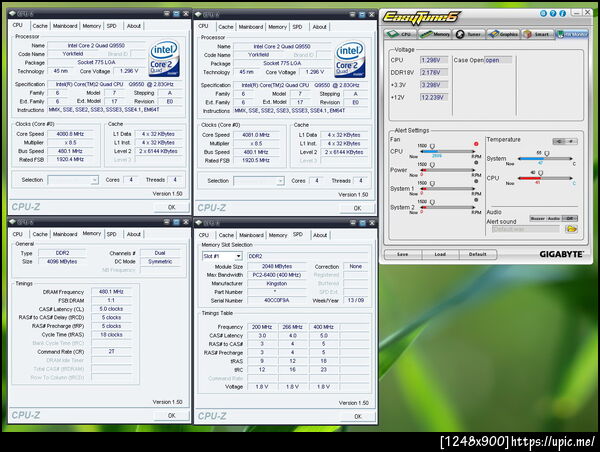Open the HW Monitor tab in EasyTune6
The image size is (600, 452).
click(x=574, y=33)
